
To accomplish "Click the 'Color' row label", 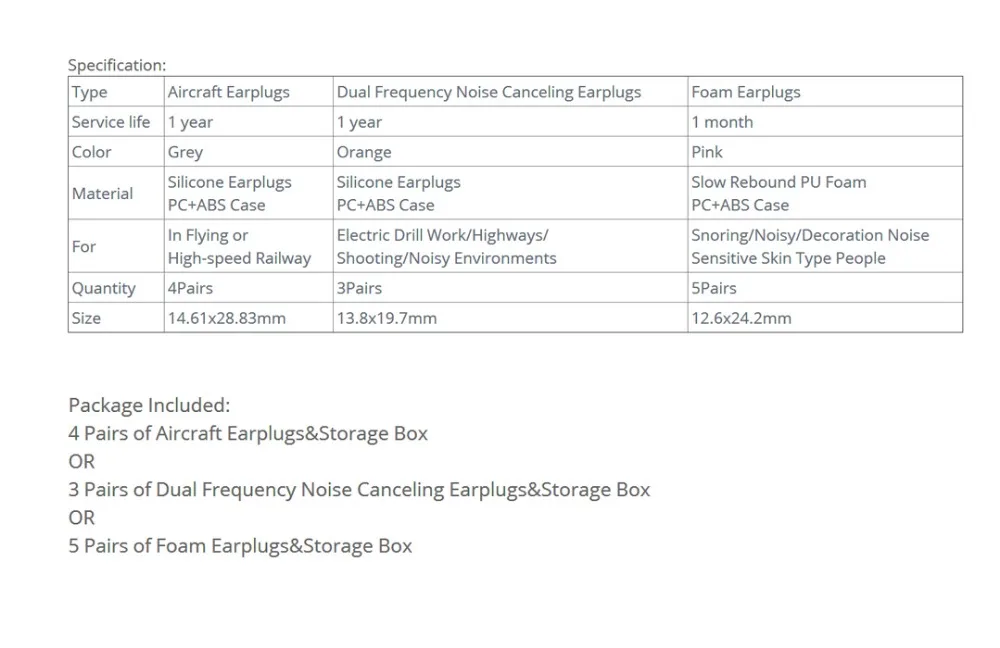I will pos(116,152).
